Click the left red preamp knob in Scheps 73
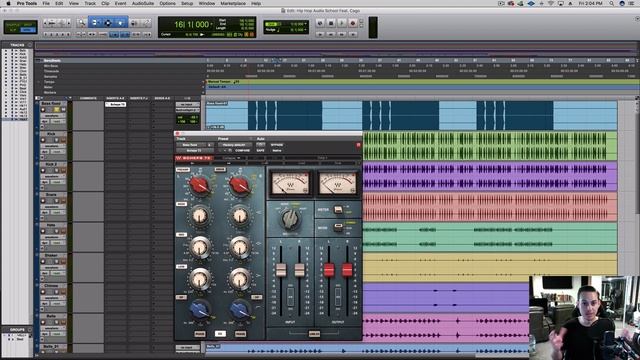Viewport: 640px width, 360px height. [x=200, y=185]
